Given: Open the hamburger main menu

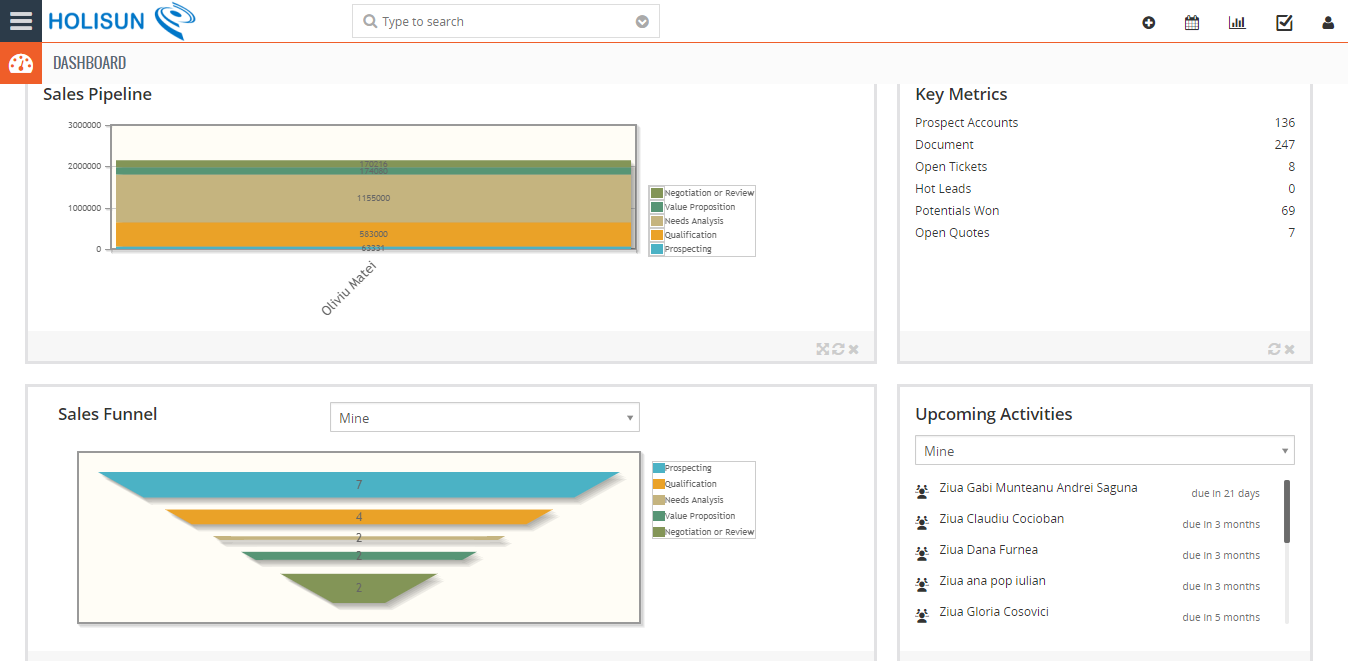Looking at the screenshot, I should [x=20, y=21].
